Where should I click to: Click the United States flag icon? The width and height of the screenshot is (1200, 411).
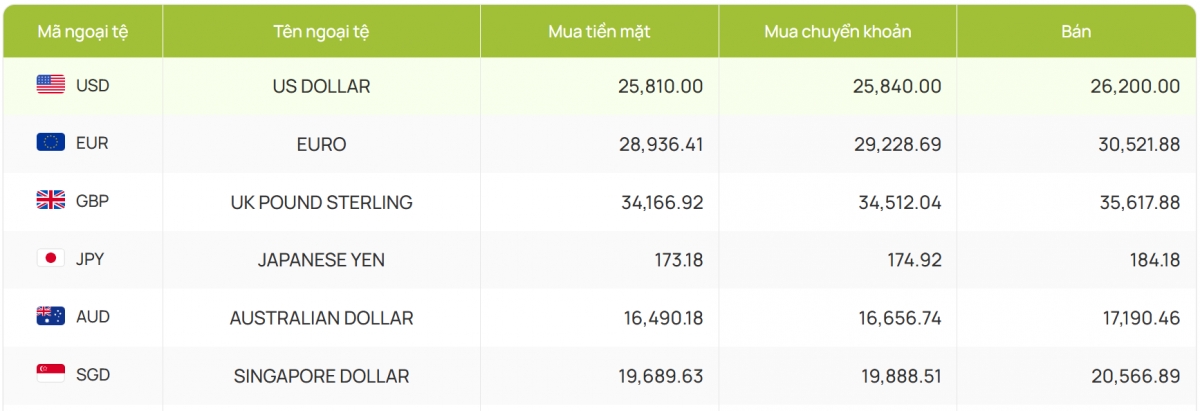(51, 85)
